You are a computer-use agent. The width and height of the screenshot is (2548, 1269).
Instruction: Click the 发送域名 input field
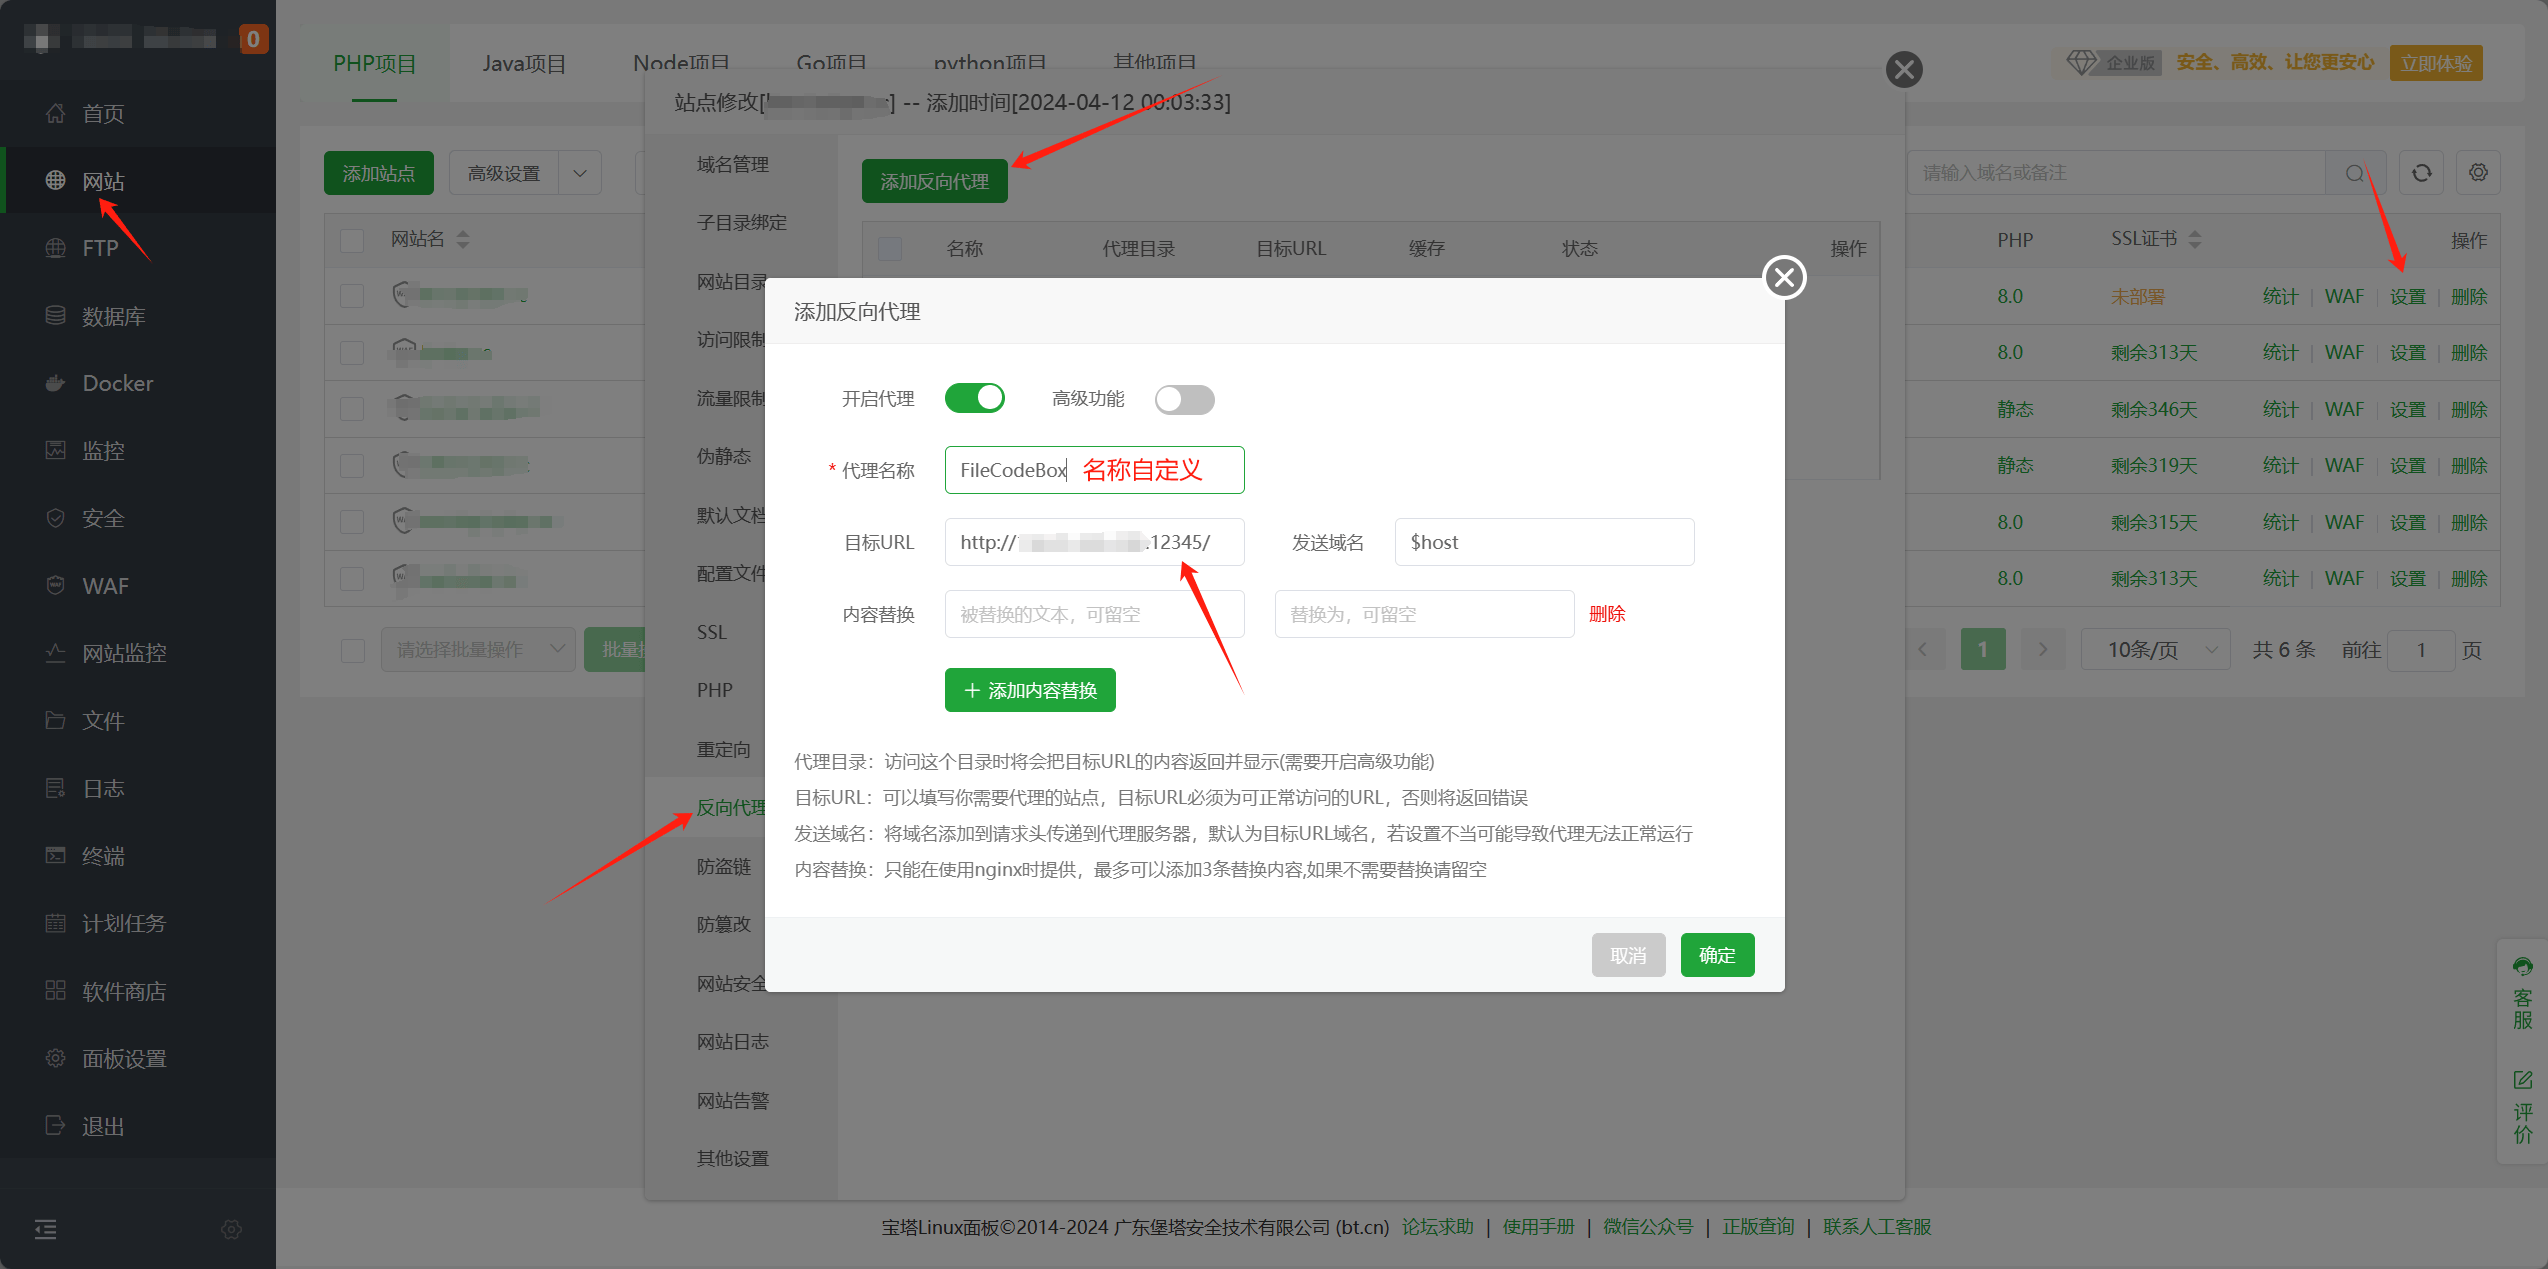tap(1544, 542)
